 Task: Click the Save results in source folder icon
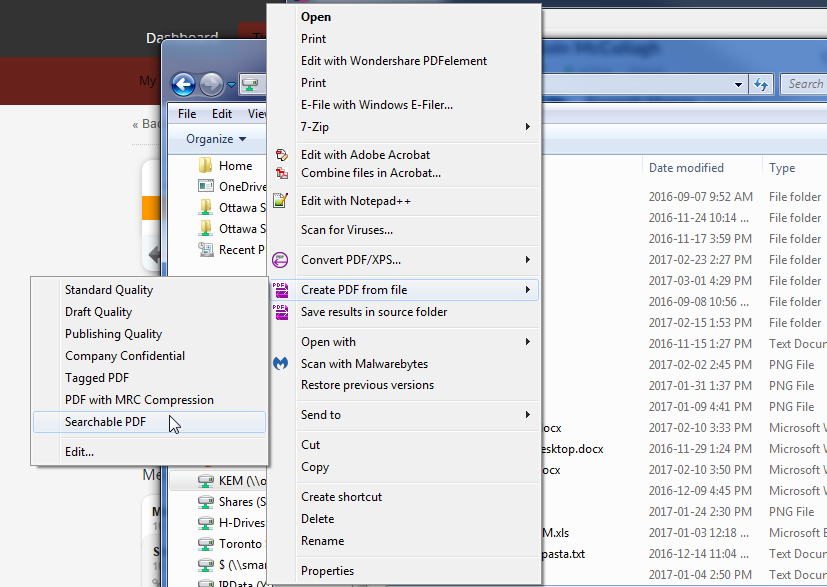[x=280, y=312]
